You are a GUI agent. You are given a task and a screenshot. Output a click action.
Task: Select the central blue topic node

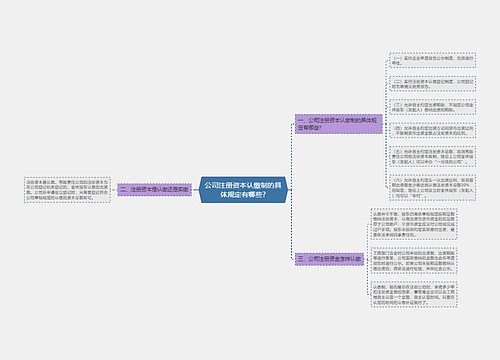point(243,190)
